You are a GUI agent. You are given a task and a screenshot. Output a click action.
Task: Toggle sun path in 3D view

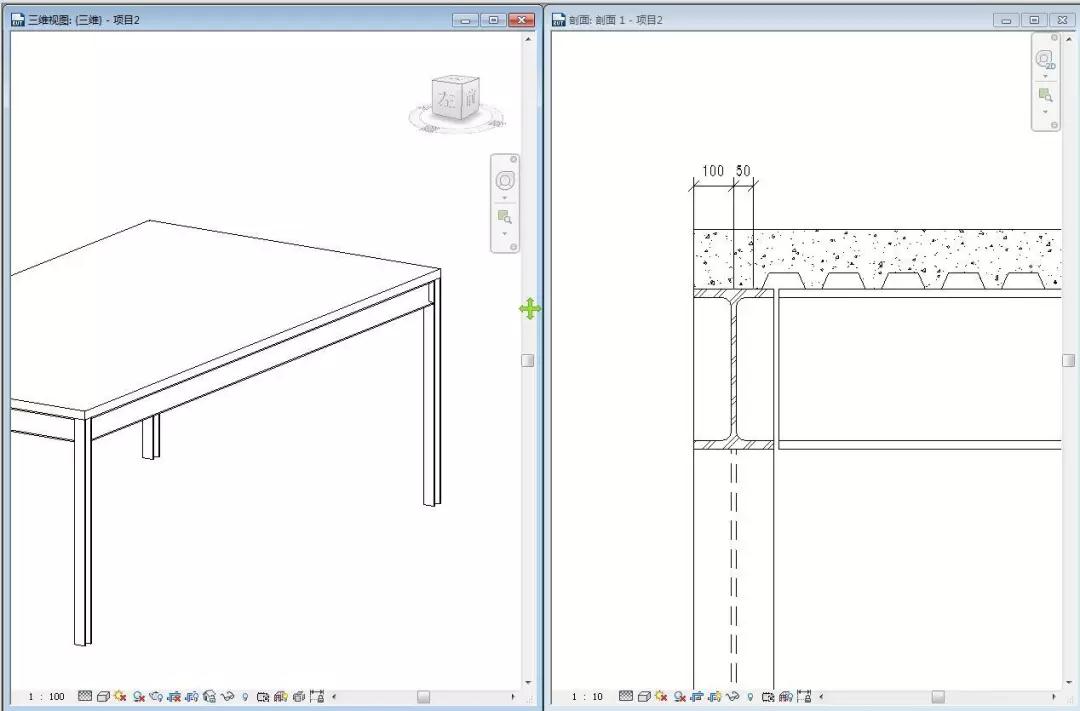pyautogui.click(x=121, y=697)
